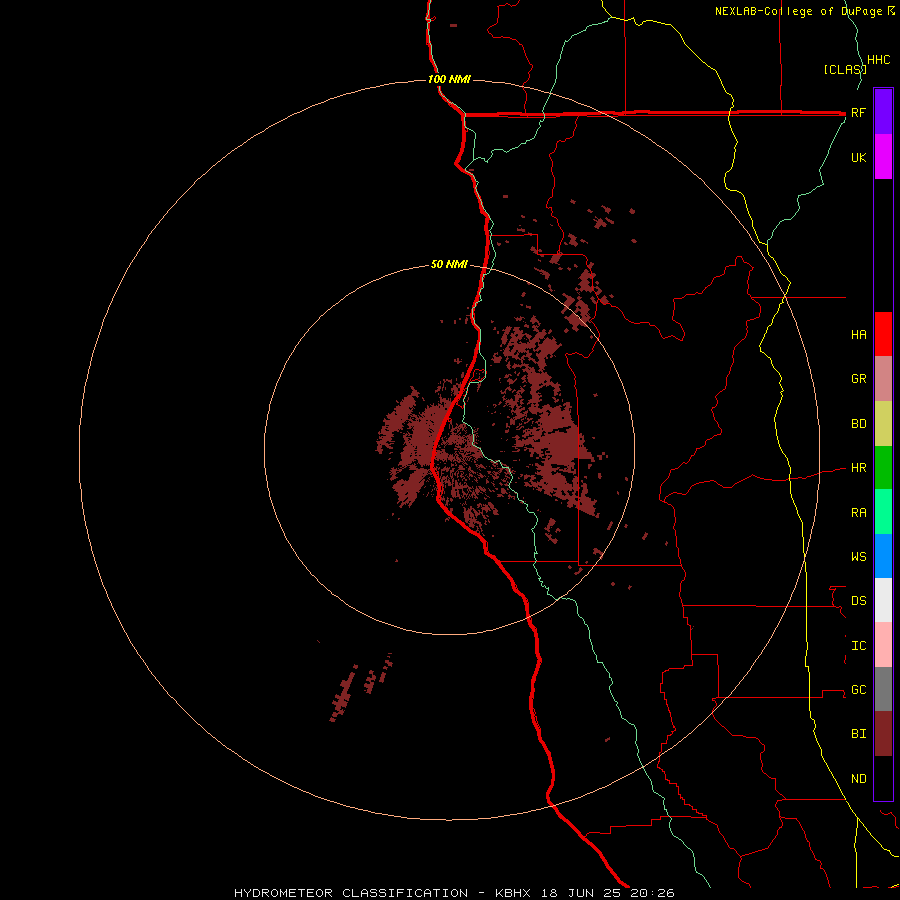Screen dimensions: 900x900
Task: Select the GC gray legend swatch
Action: pyautogui.click(x=883, y=689)
